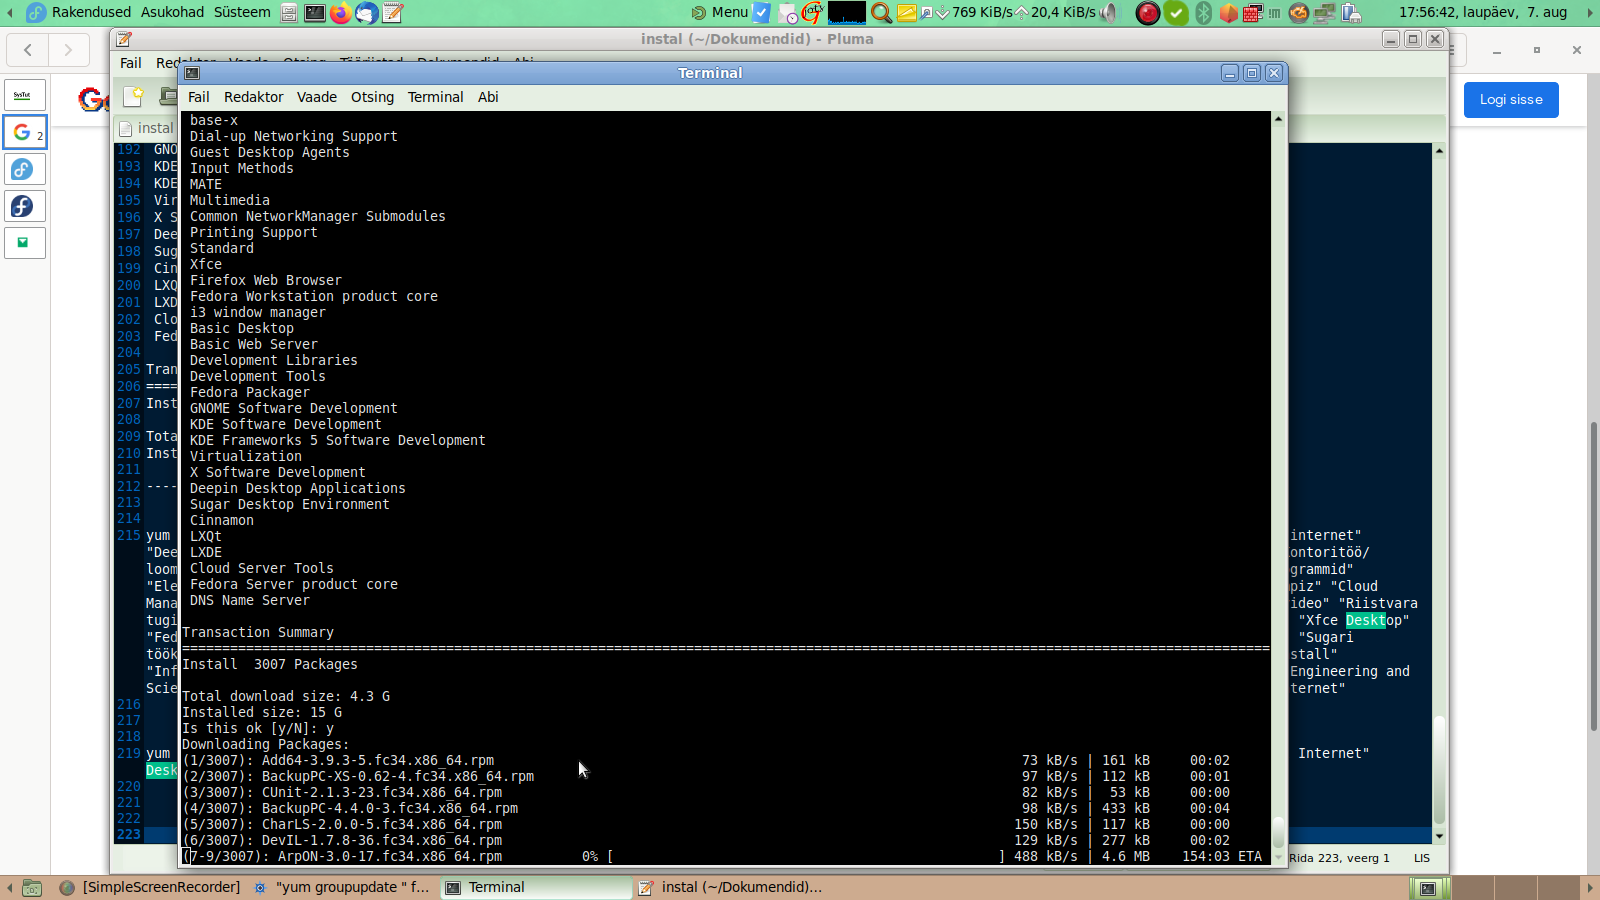1600x900 pixels.
Task: Switch to the instal Pluma taskbar button
Action: click(x=730, y=887)
